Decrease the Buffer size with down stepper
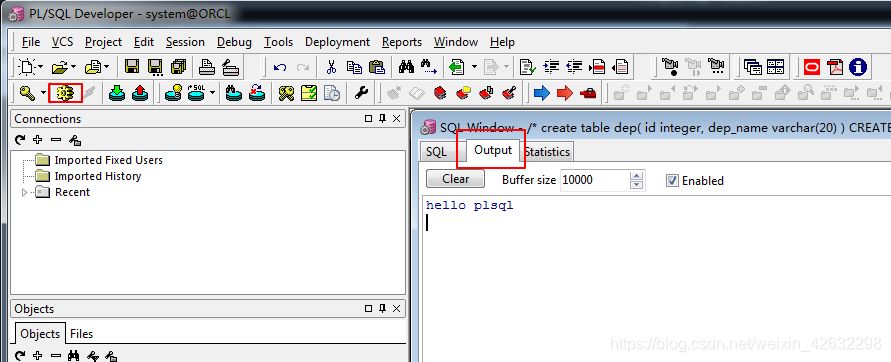 coord(637,185)
